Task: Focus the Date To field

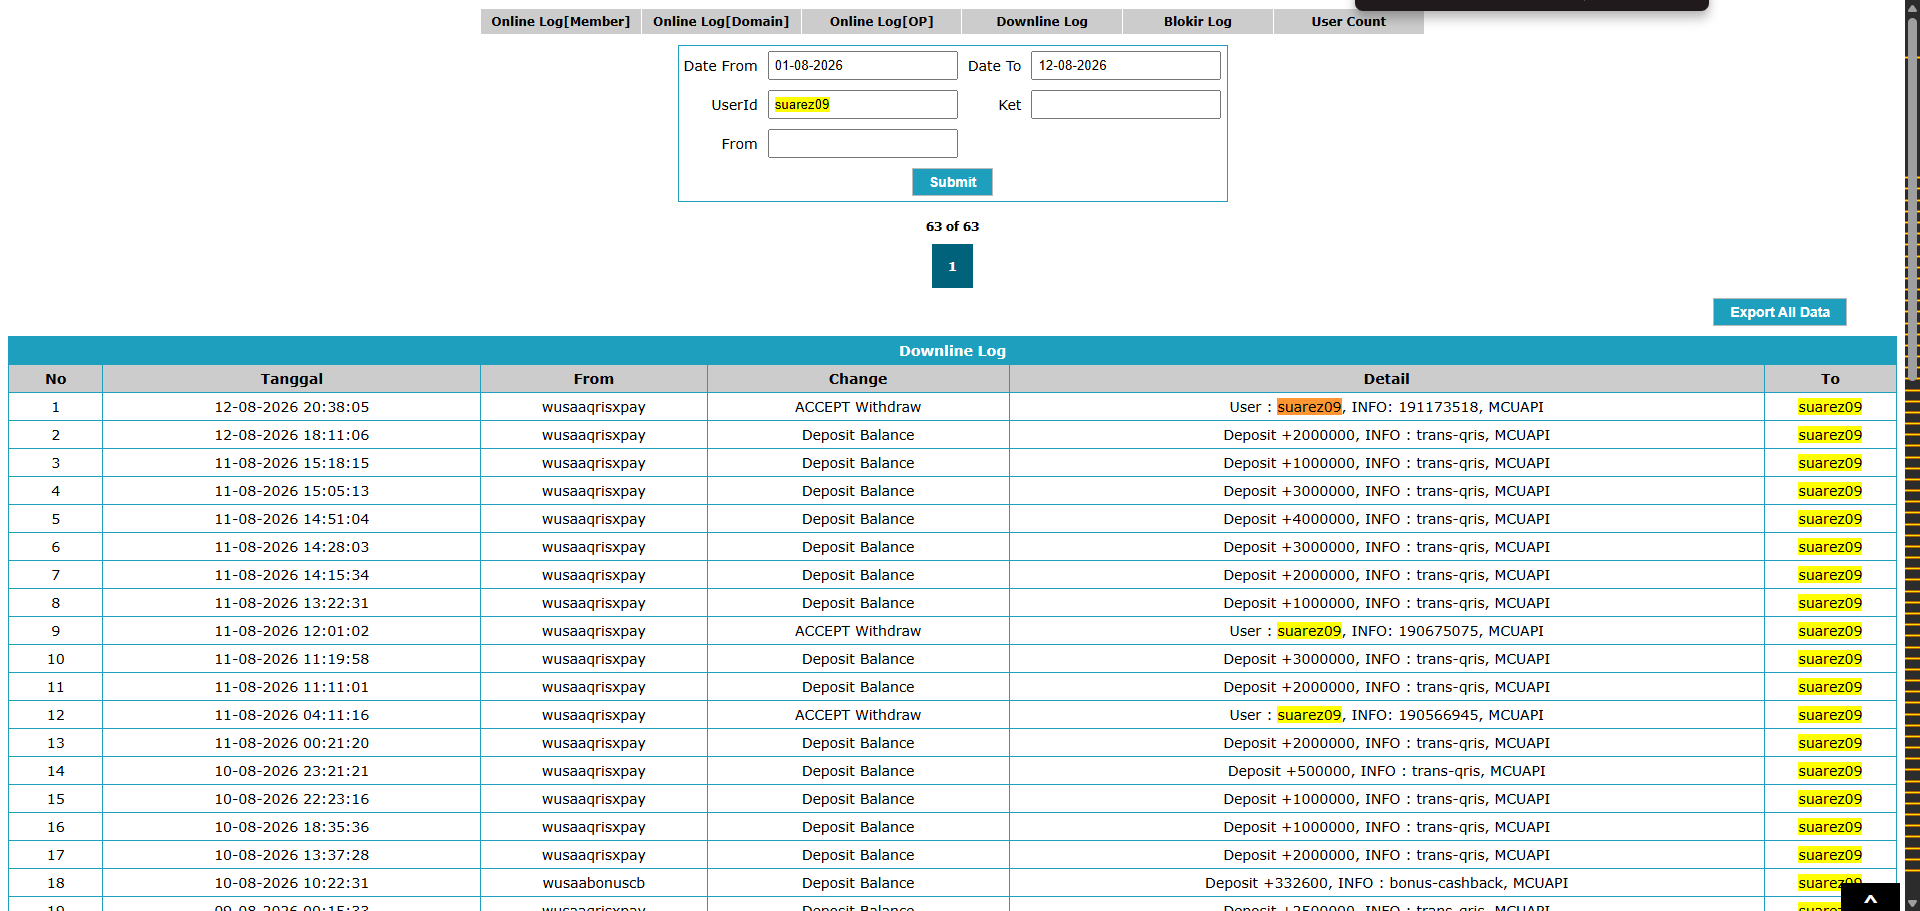Action: point(1126,66)
